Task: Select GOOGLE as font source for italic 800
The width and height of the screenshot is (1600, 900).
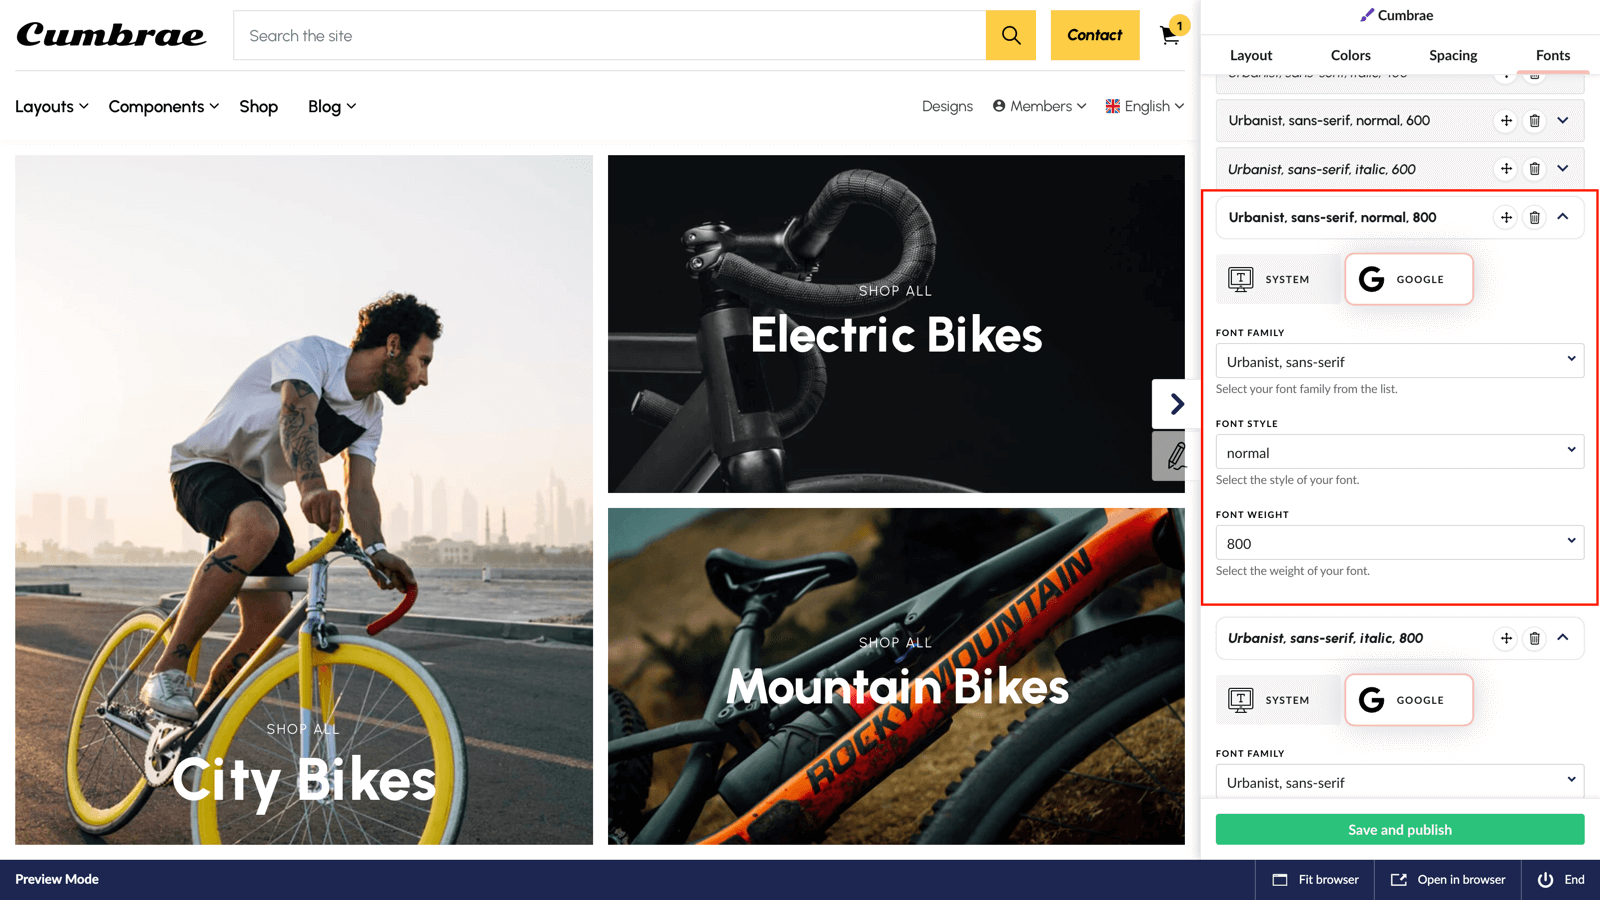Action: click(1408, 700)
